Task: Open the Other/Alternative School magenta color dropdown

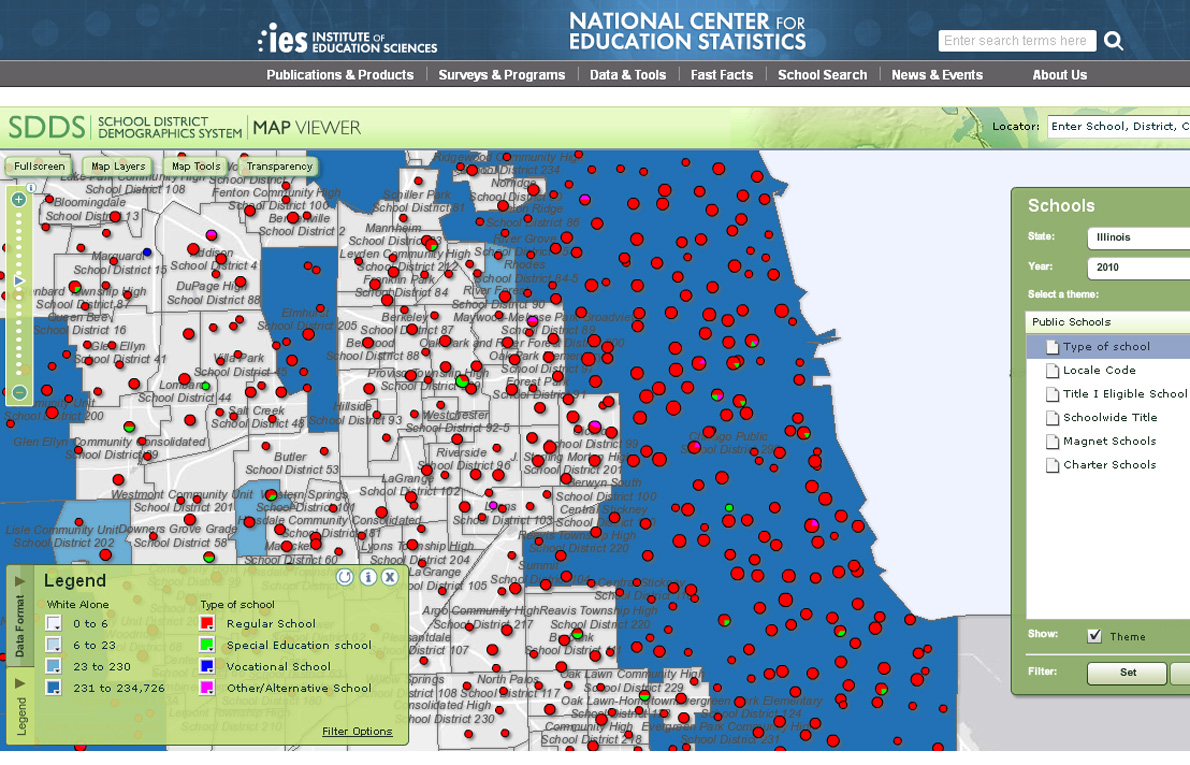Action: point(206,688)
